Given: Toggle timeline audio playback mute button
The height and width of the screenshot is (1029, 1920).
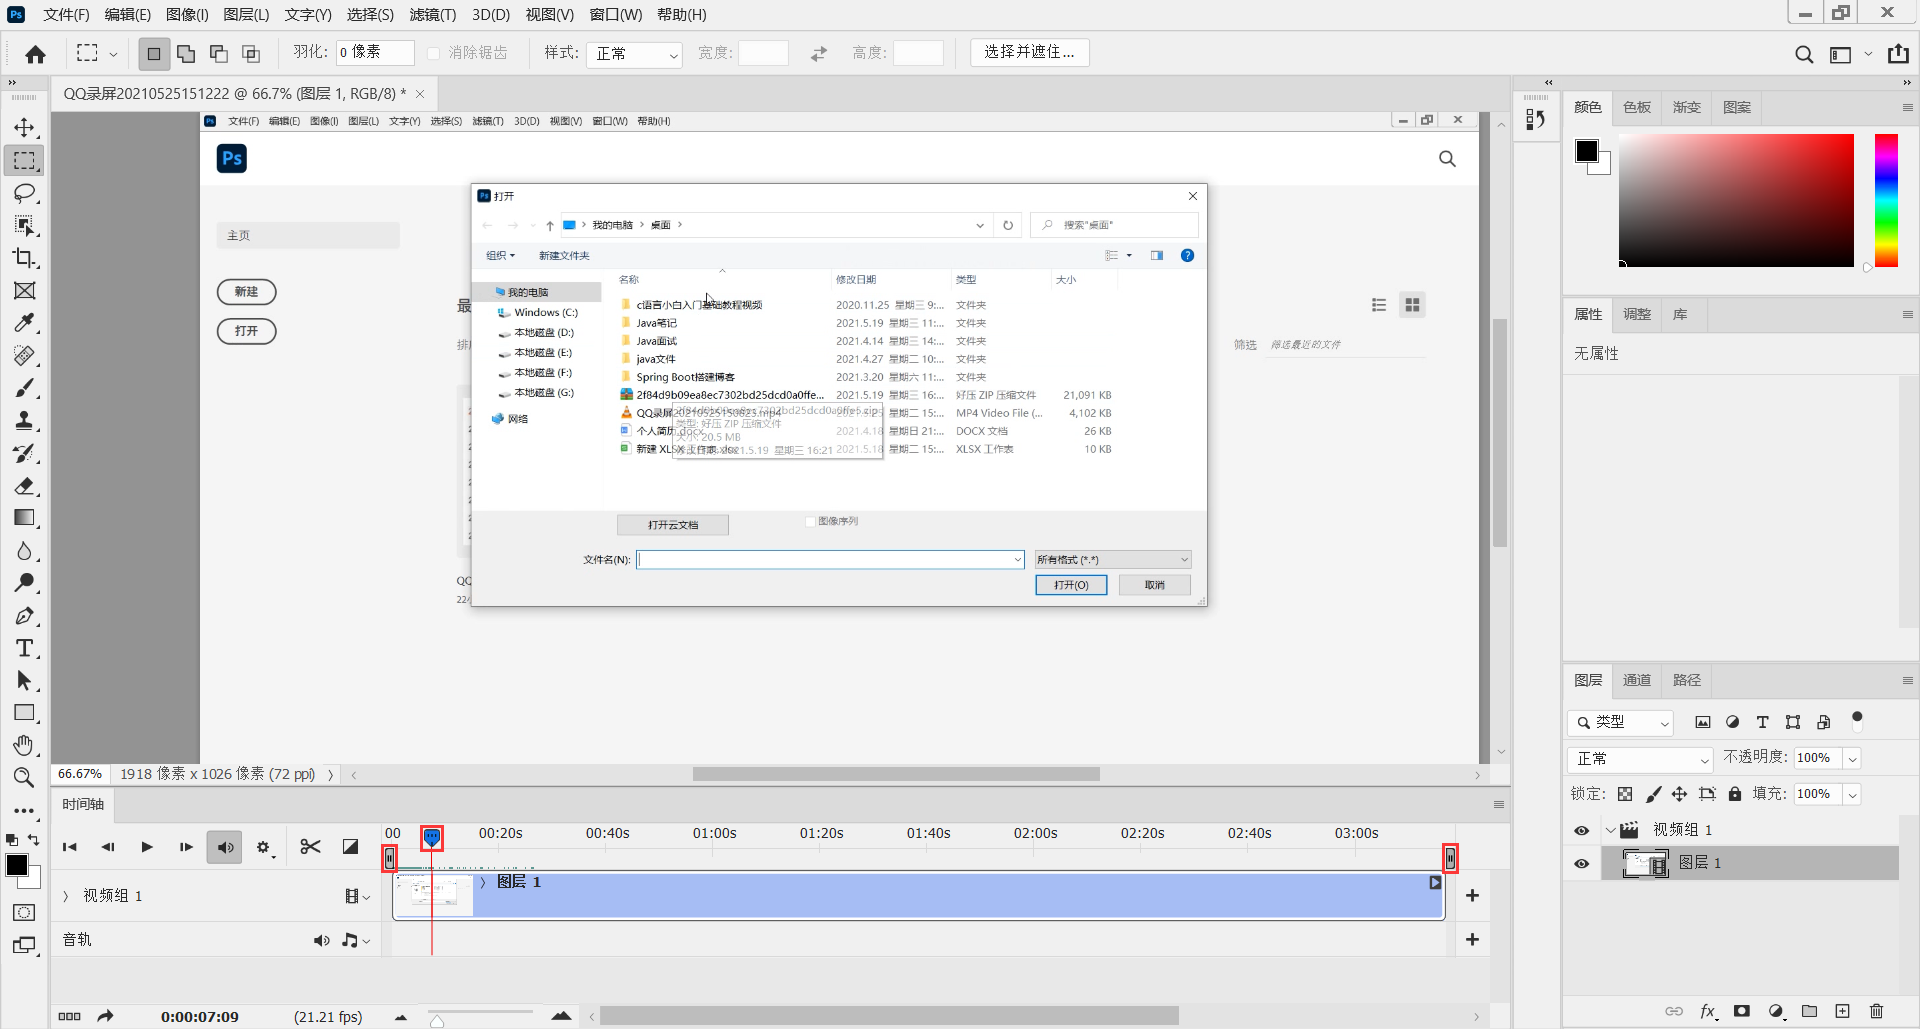Looking at the screenshot, I should point(225,847).
